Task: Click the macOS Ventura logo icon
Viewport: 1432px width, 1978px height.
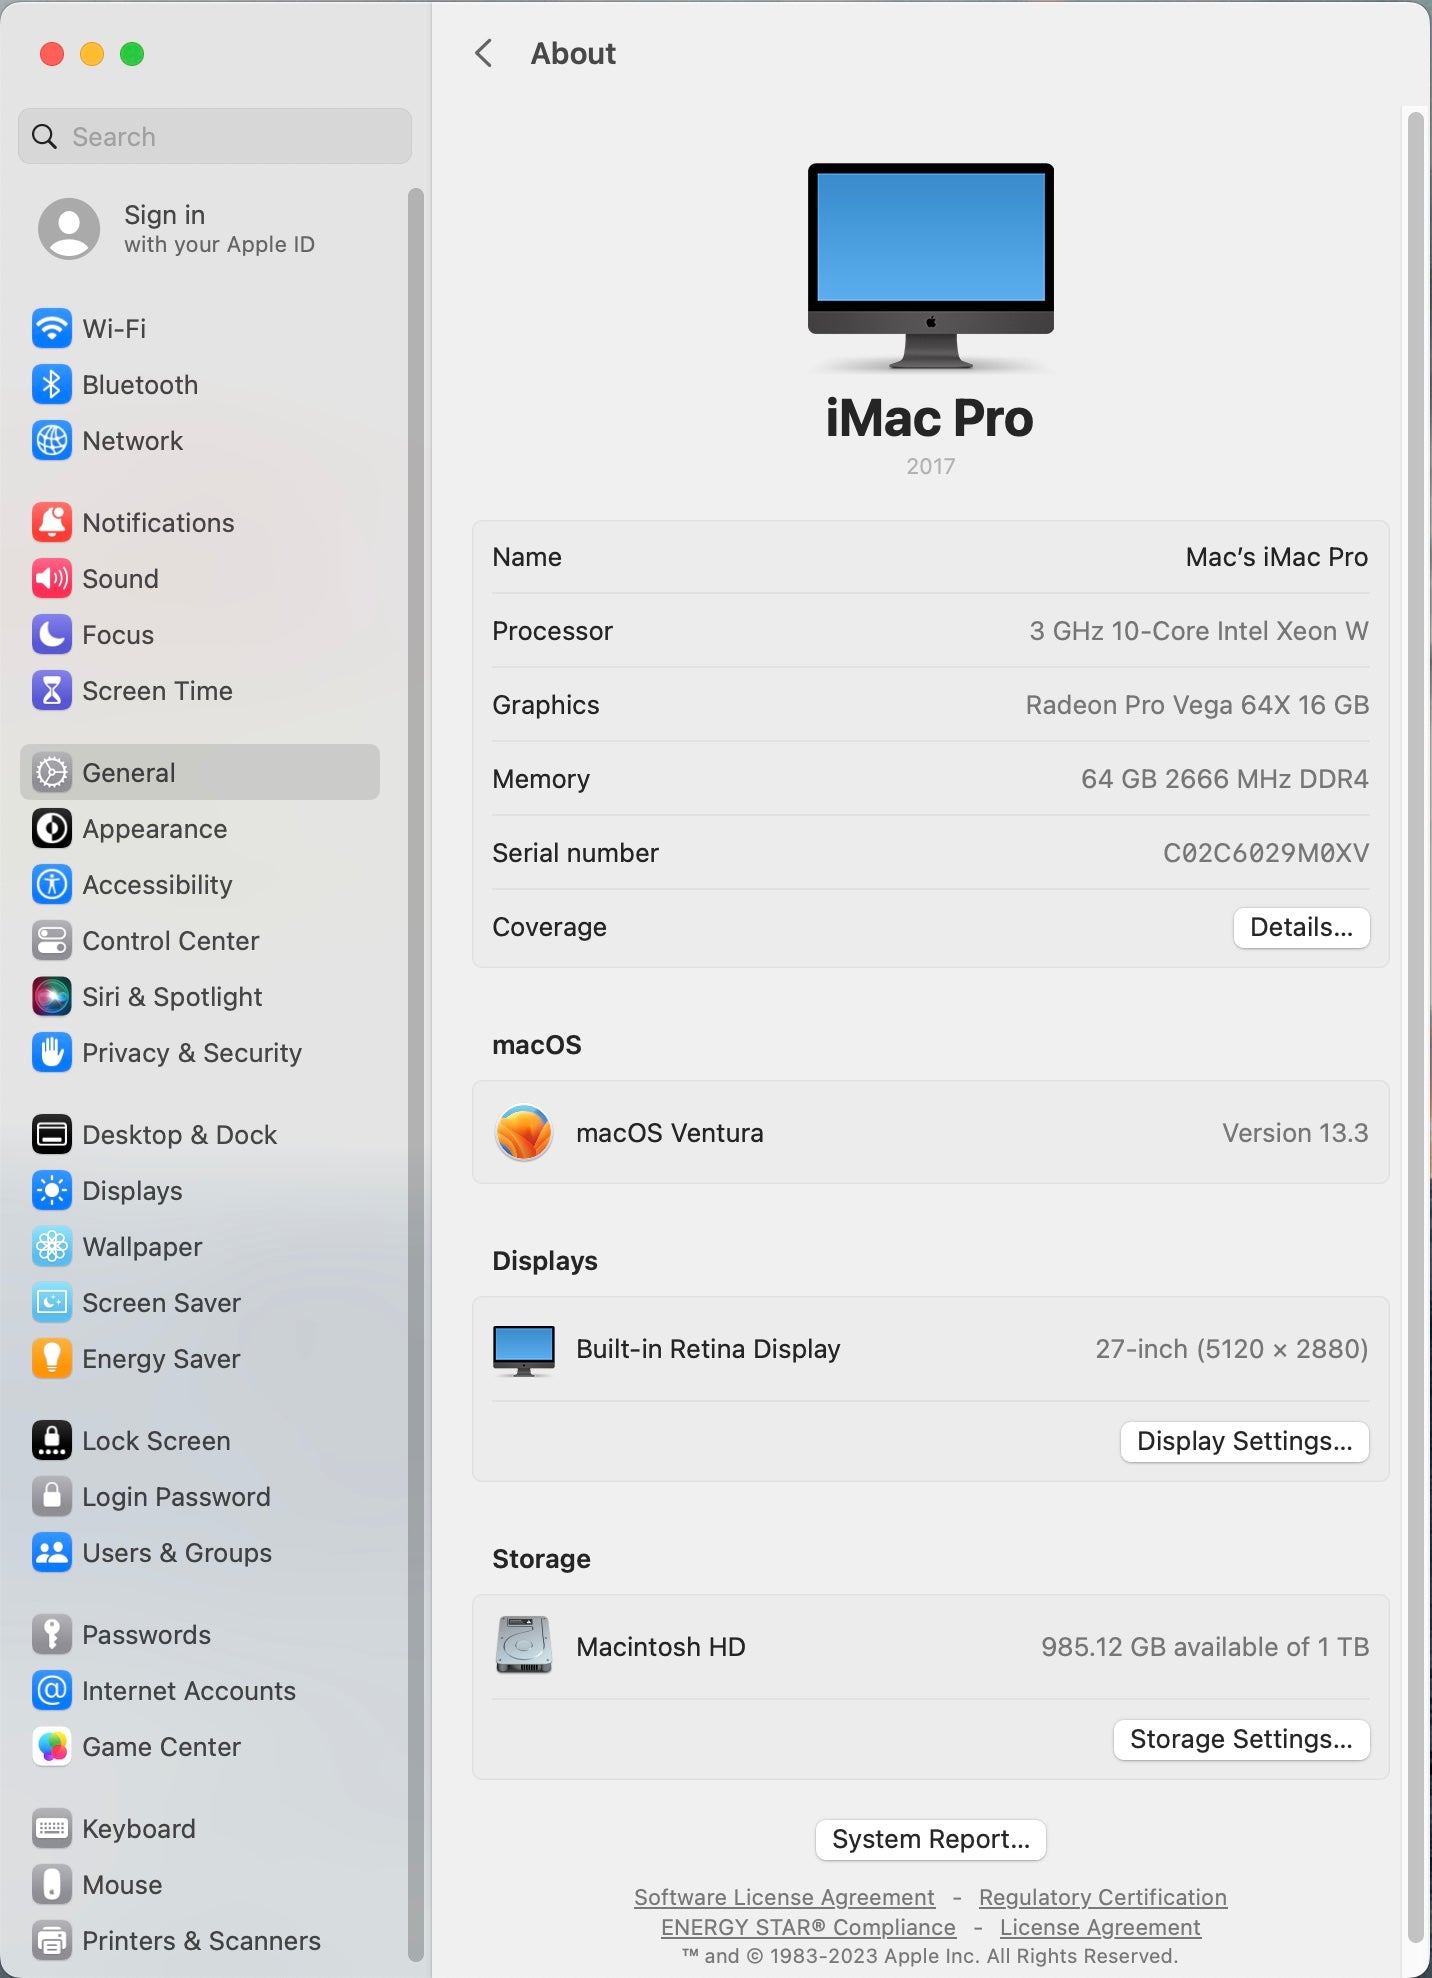Action: pos(524,1133)
